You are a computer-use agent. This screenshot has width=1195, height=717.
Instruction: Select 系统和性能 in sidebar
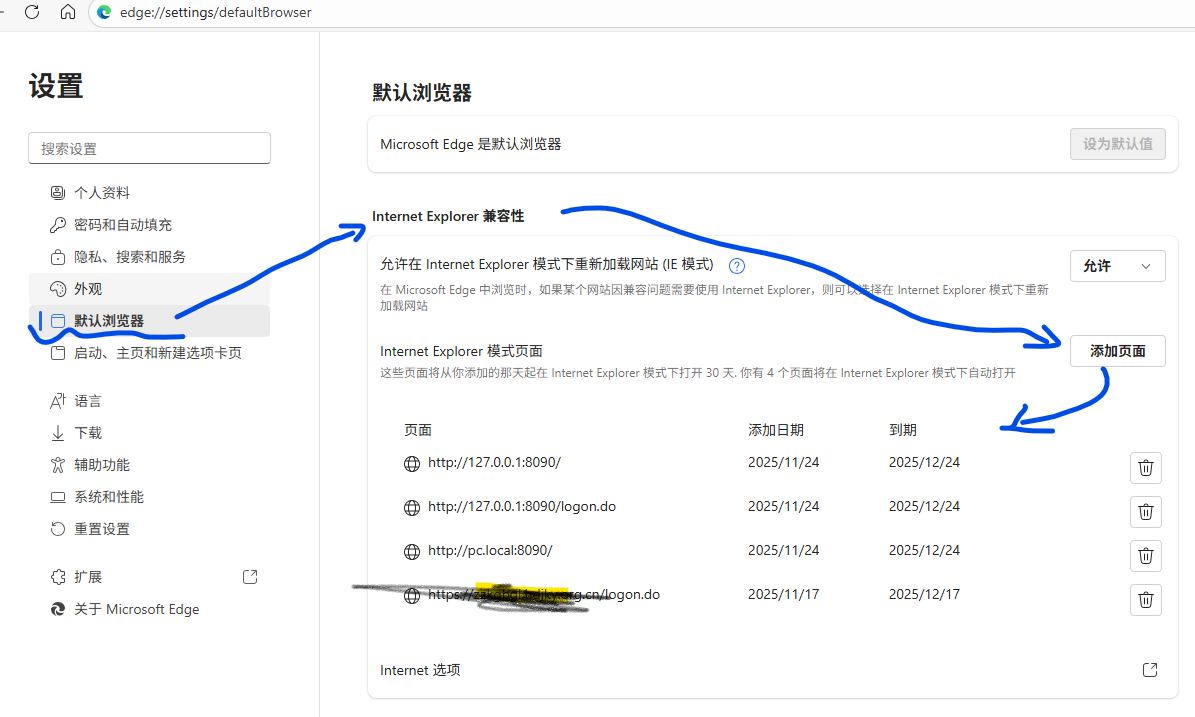coord(108,497)
